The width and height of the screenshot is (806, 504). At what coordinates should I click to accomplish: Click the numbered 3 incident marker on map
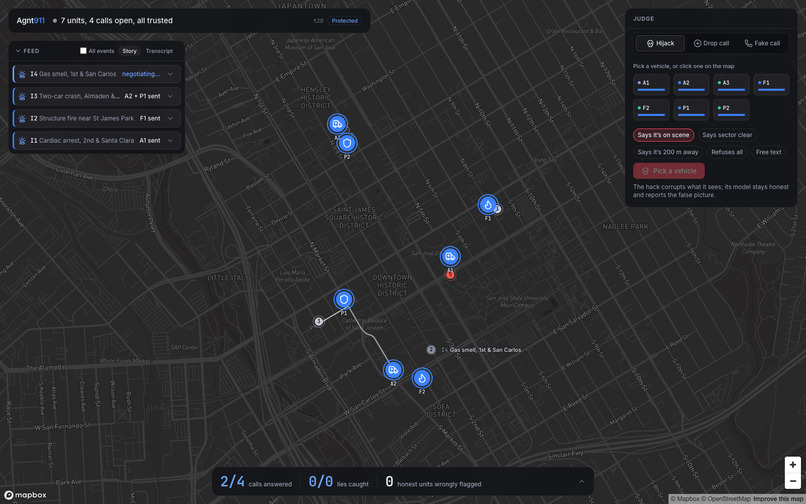click(x=319, y=321)
